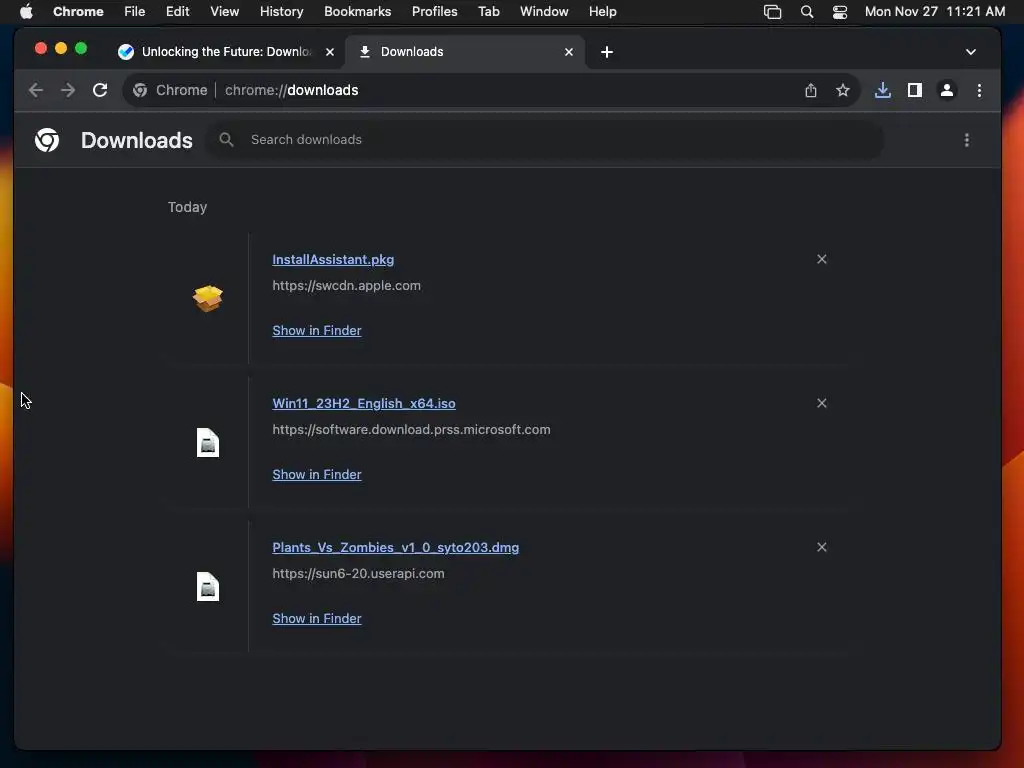This screenshot has height=768, width=1024.
Task: Open the new tab plus button
Action: 607,52
